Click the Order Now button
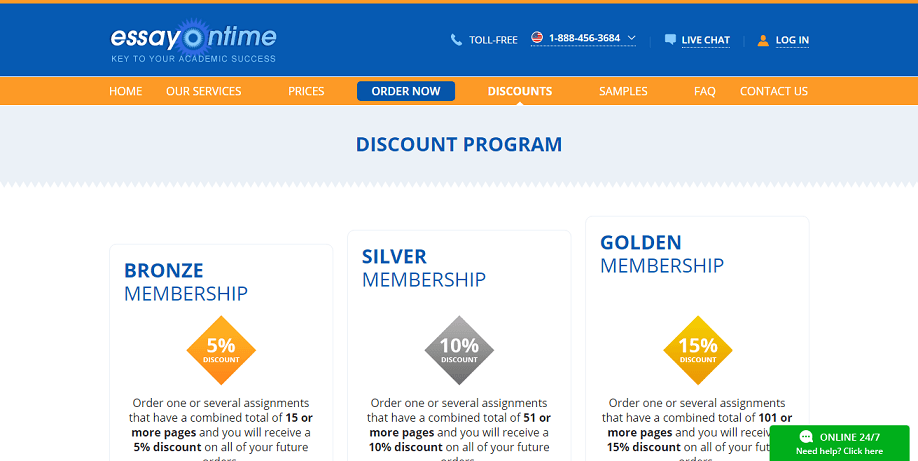Viewport: 918px width, 461px height. point(406,91)
